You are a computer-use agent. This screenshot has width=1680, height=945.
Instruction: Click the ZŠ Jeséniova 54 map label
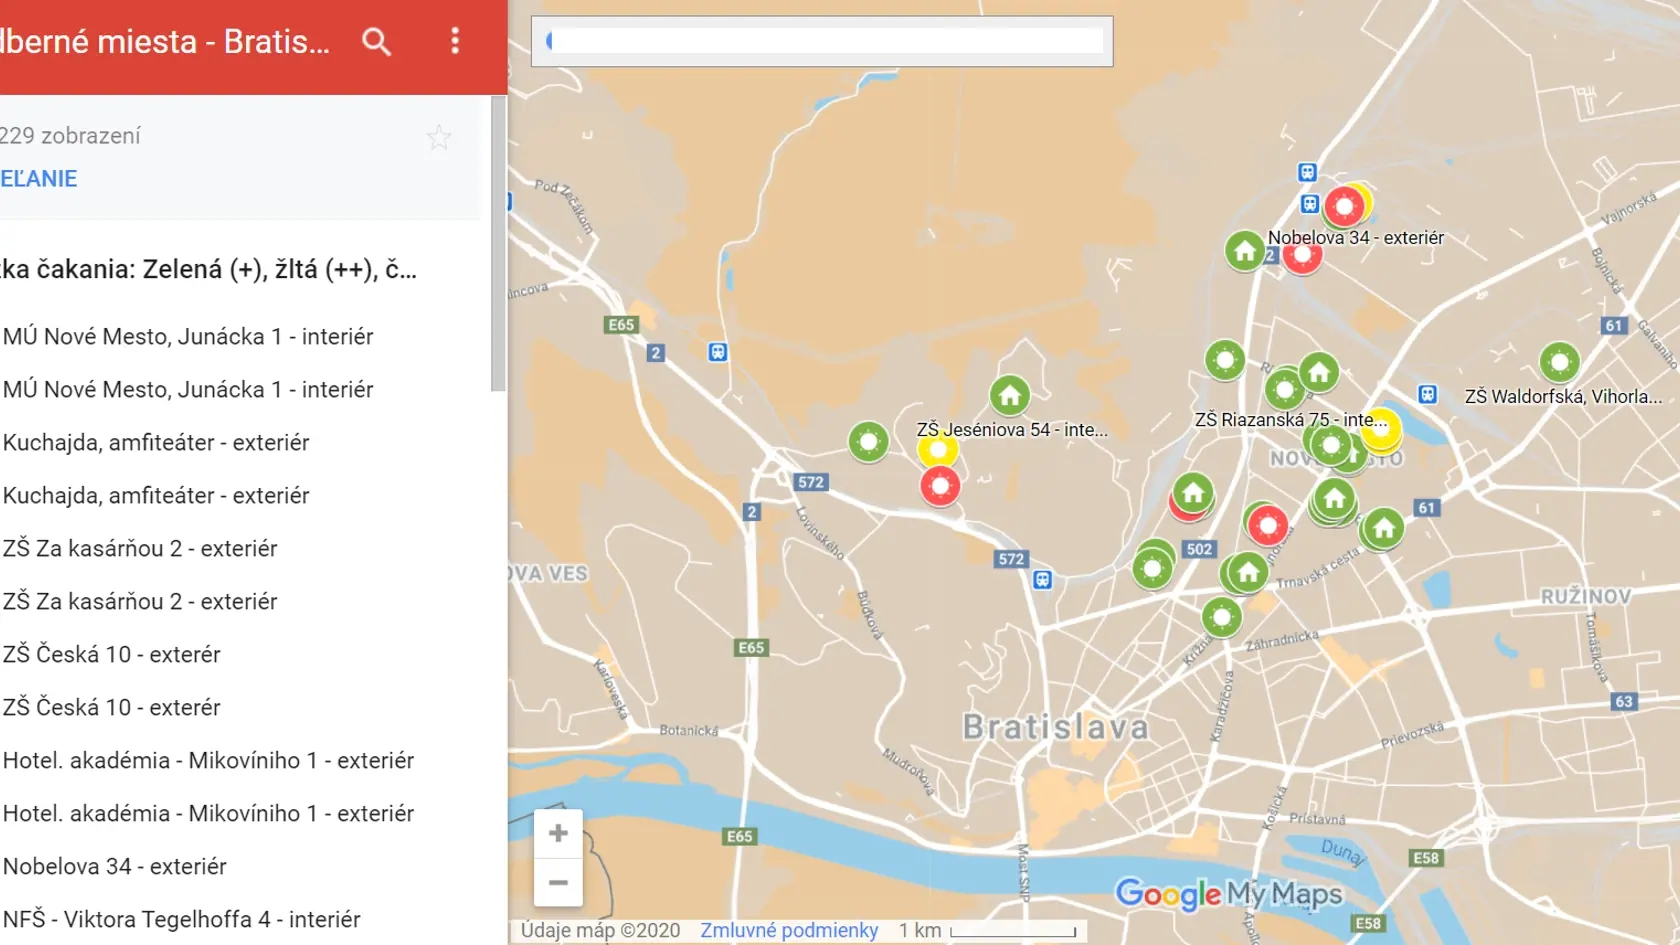pos(1012,430)
